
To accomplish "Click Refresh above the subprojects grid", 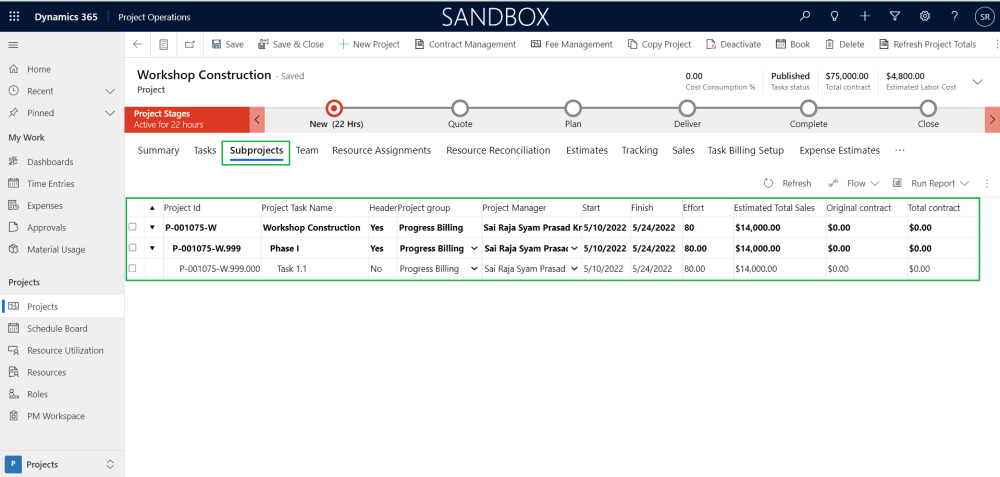I will (788, 183).
